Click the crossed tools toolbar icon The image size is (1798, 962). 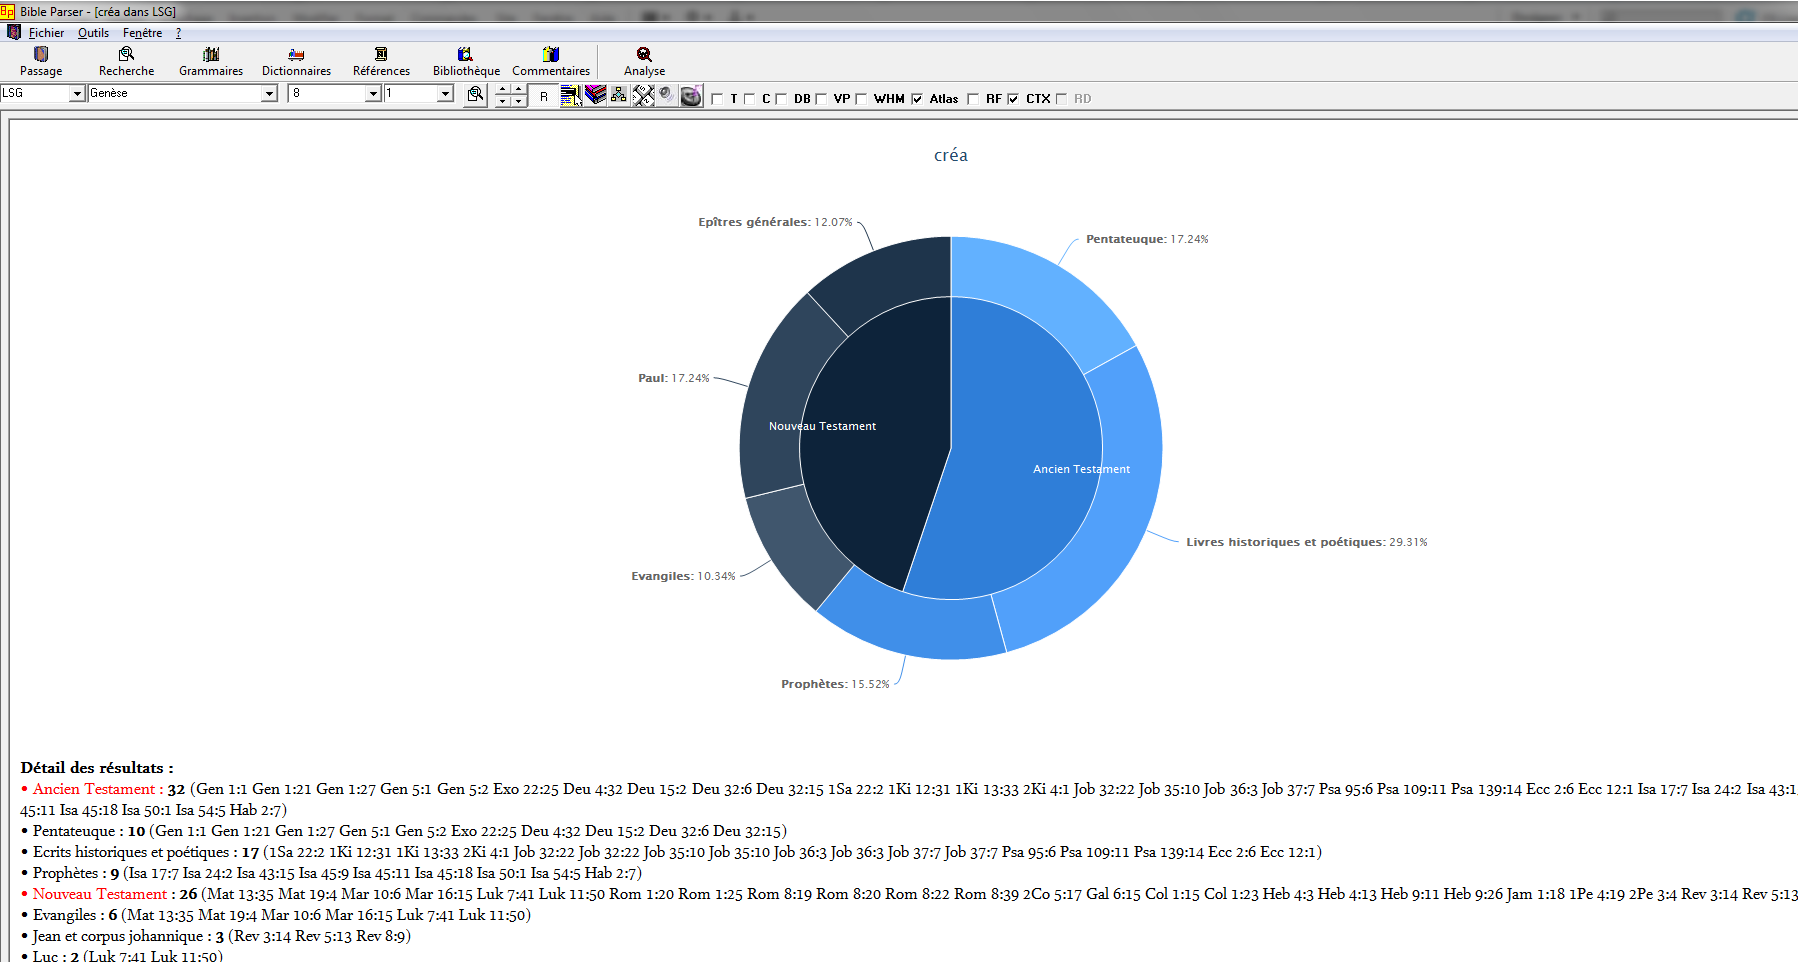point(643,95)
